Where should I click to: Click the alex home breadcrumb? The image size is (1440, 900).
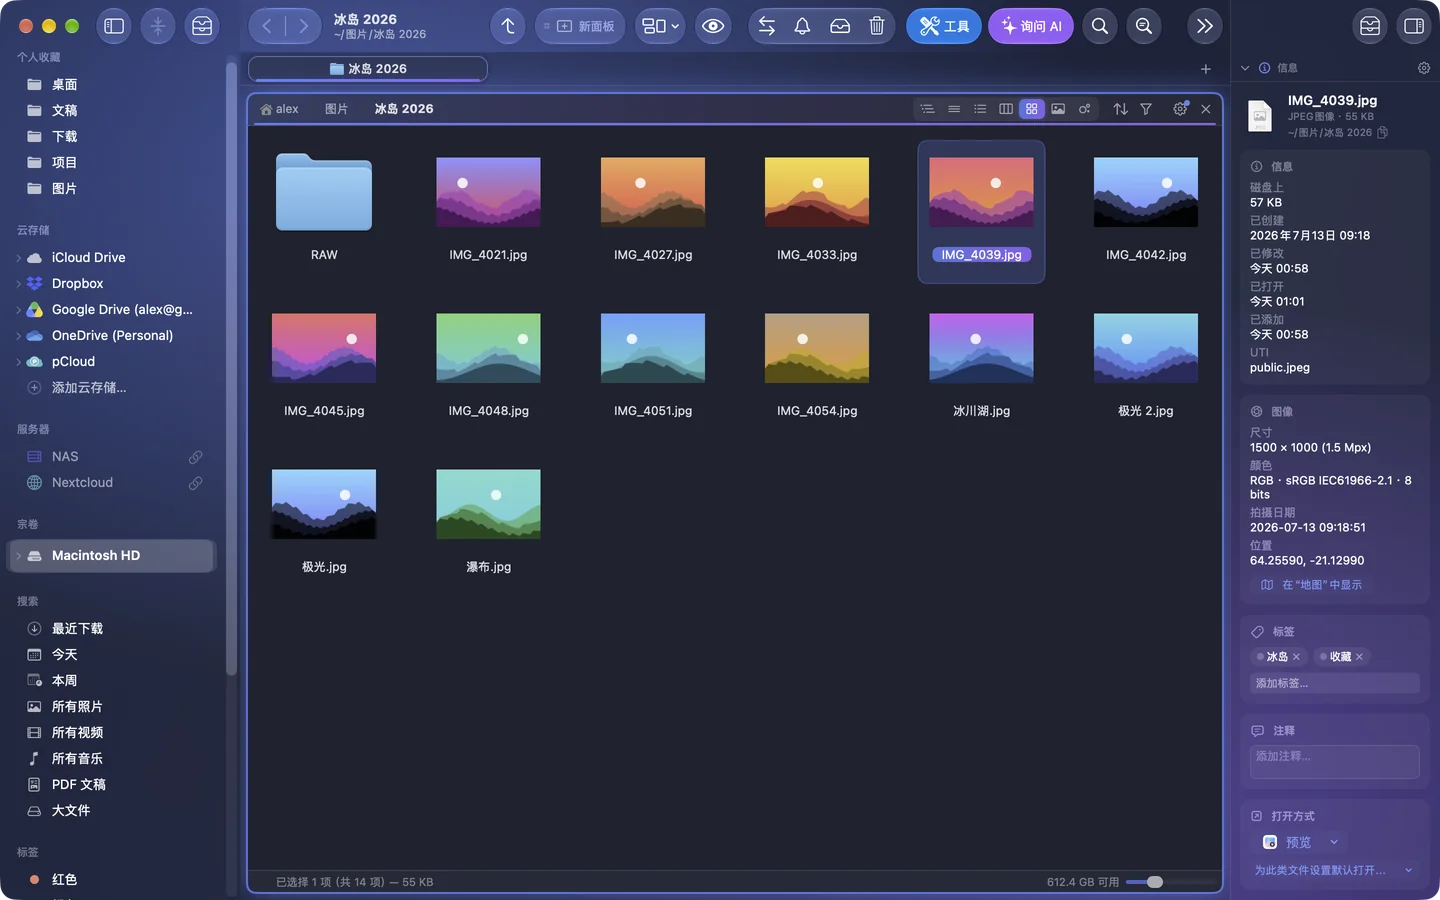click(x=279, y=109)
